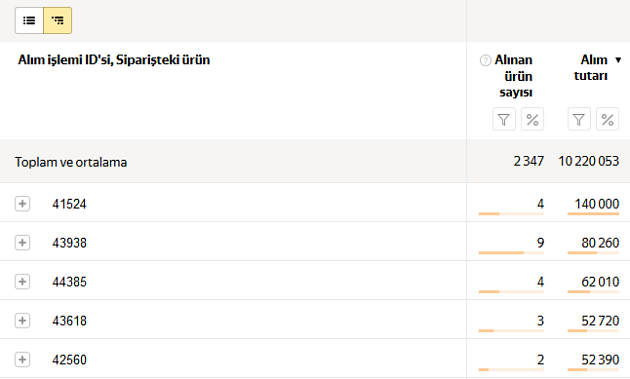Click the Alınan ürün sayısı header

pos(513,76)
